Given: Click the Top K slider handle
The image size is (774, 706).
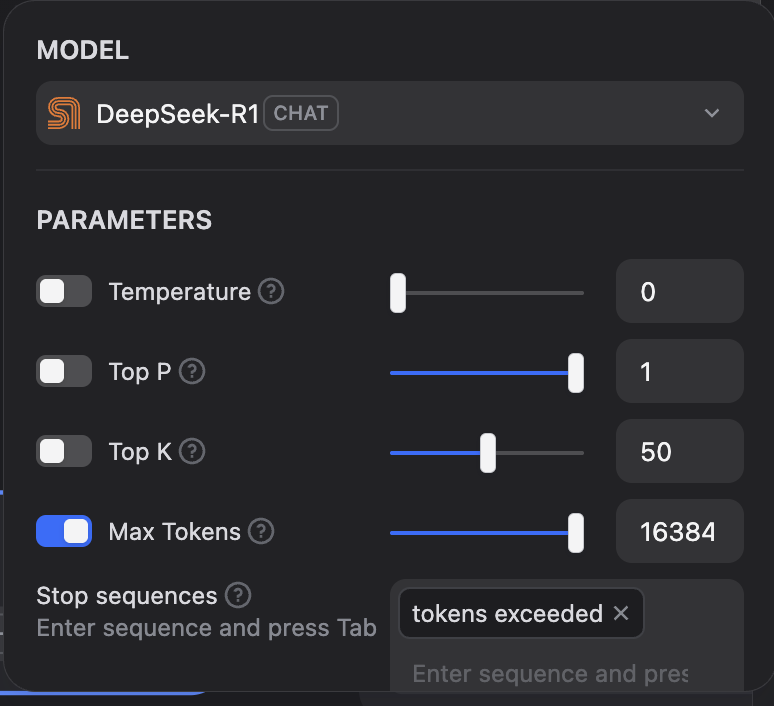Looking at the screenshot, I should click(488, 453).
